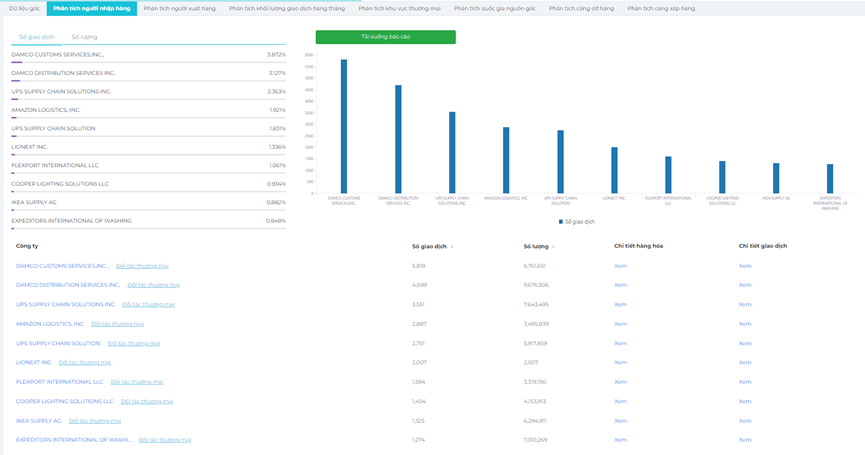Open FLEXPORT INTERNATIONAL LLC company link in table
This screenshot has height=455, width=865.
tap(60, 382)
